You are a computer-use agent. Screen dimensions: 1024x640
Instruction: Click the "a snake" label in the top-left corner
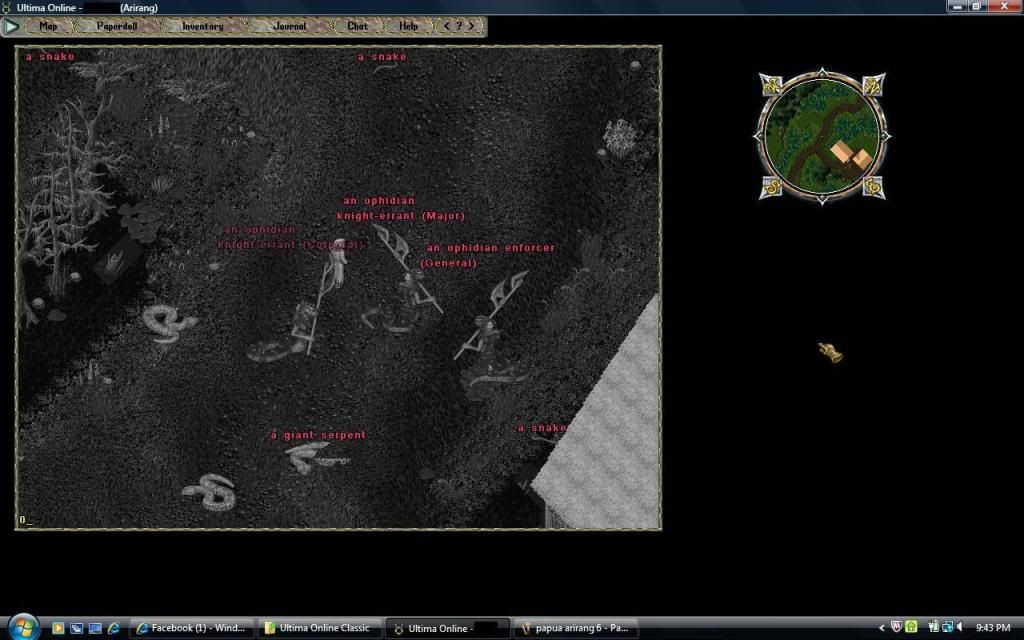click(50, 57)
